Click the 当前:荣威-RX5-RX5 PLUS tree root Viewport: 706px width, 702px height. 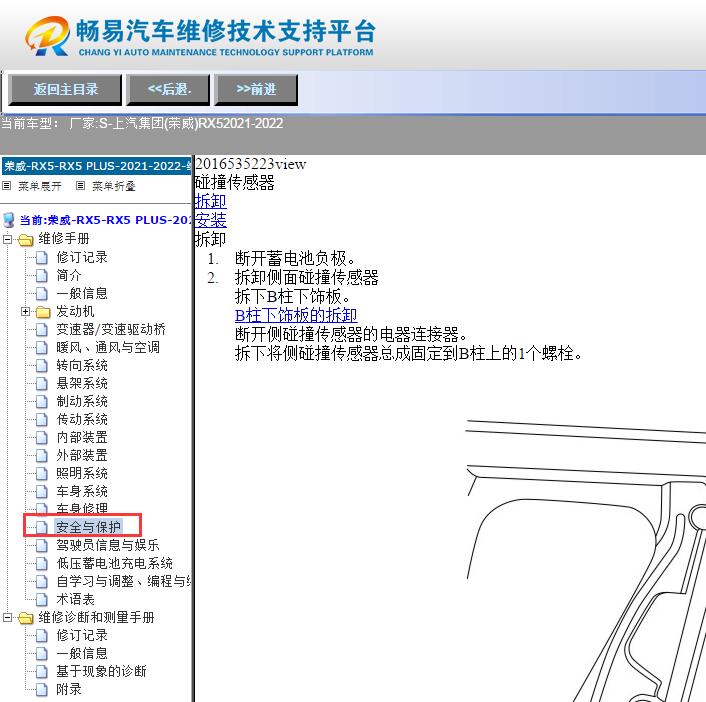point(105,220)
